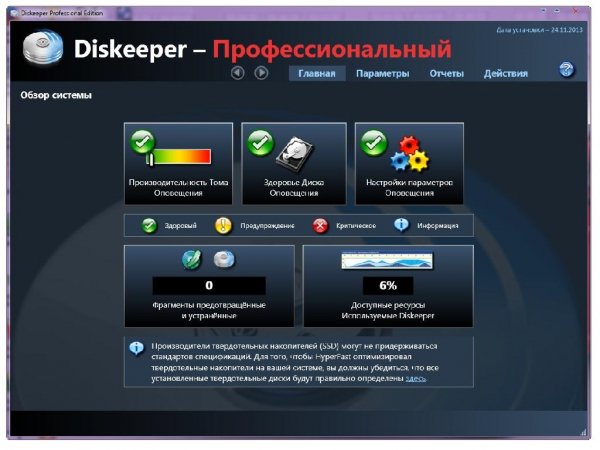Click the green check on volume performance tile

[x=142, y=142]
